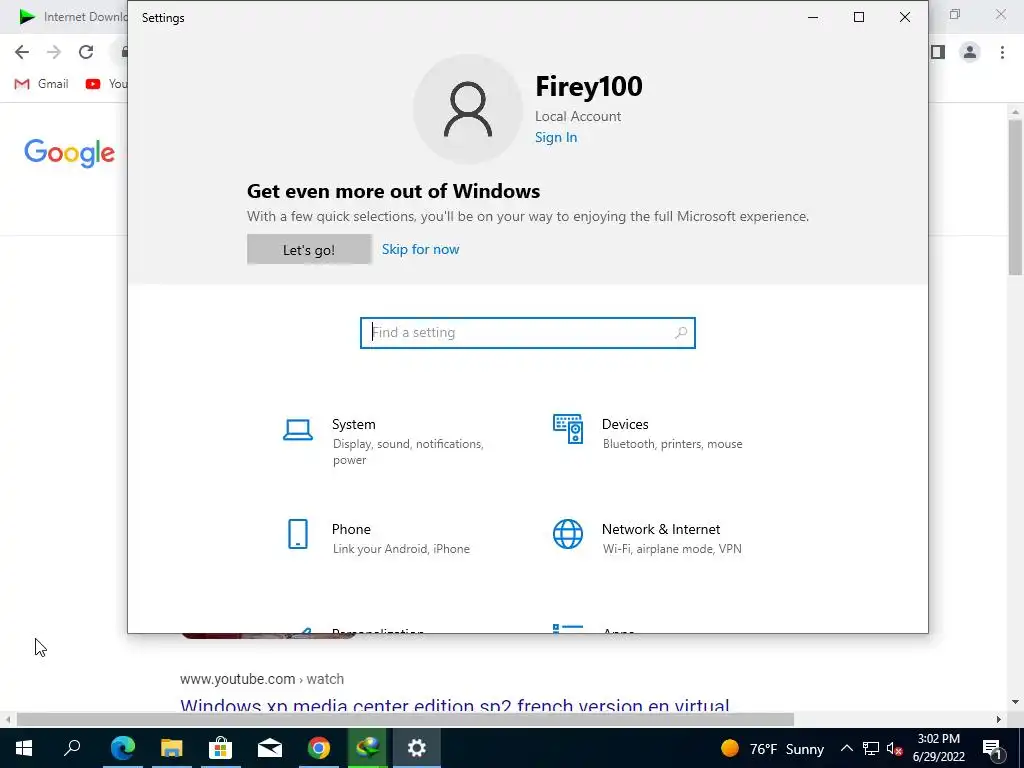Open the Mail app from the taskbar
This screenshot has width=1024, height=768.
(x=270, y=748)
